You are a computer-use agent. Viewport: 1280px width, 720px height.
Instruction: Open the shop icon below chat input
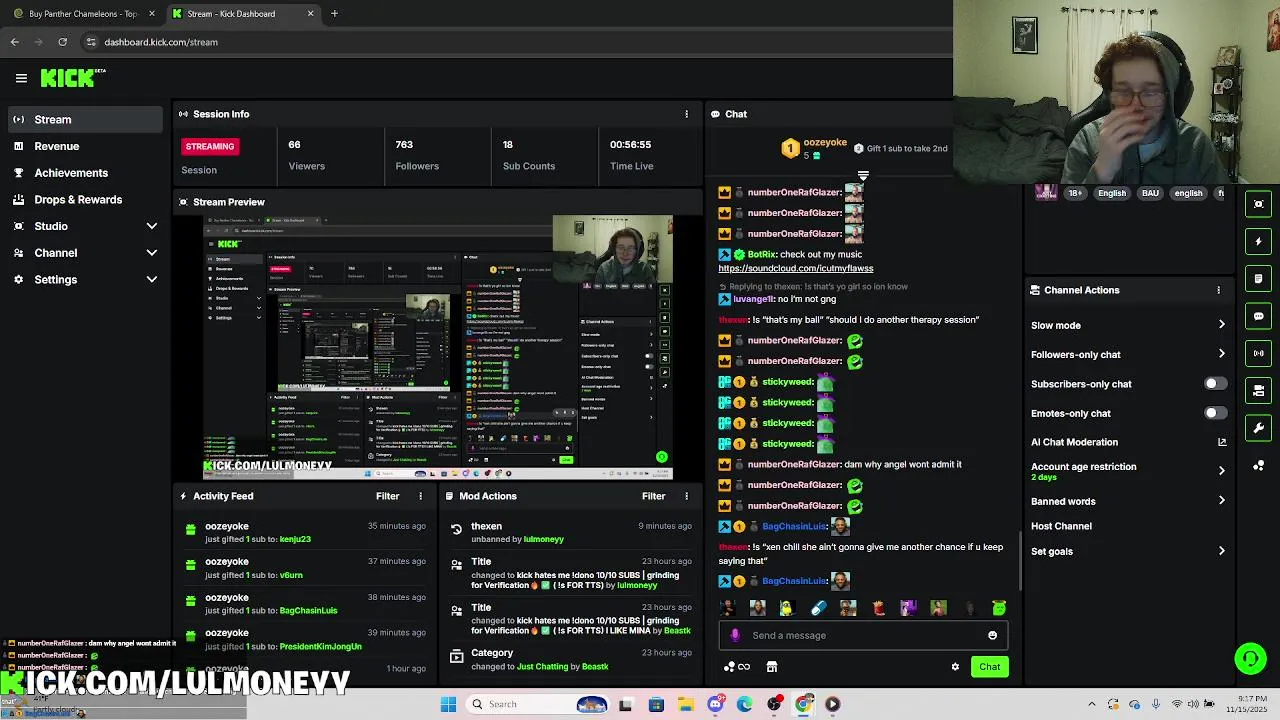(771, 667)
